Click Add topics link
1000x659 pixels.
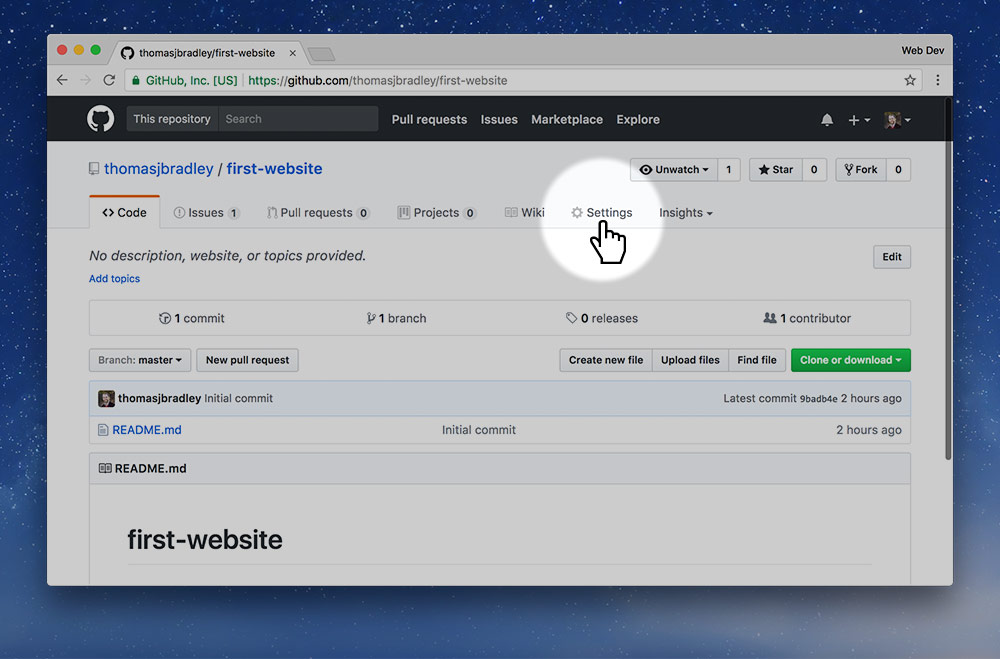[114, 279]
